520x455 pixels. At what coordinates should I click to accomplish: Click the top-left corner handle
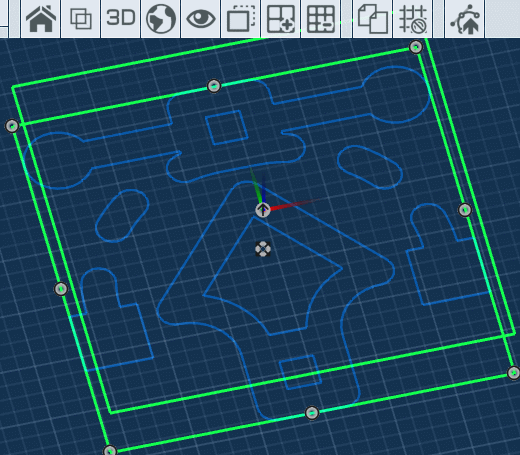point(12,126)
